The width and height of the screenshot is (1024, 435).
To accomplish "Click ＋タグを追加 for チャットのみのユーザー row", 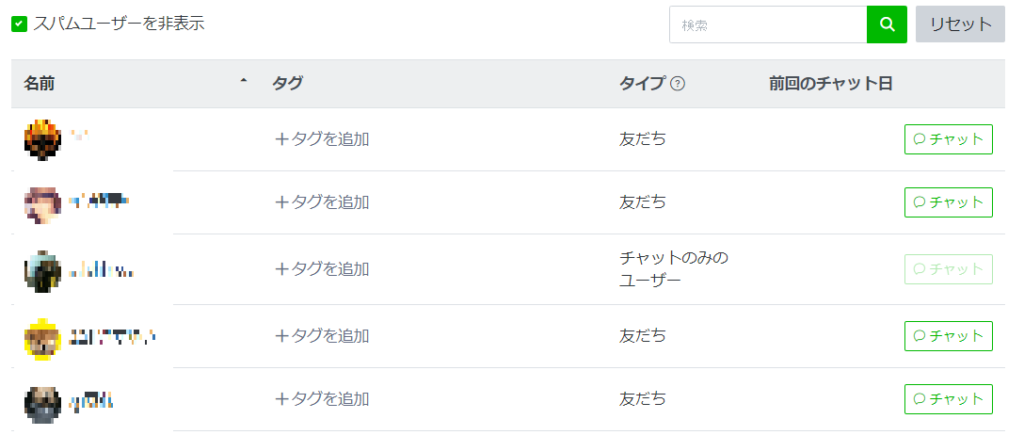I will (x=322, y=268).
